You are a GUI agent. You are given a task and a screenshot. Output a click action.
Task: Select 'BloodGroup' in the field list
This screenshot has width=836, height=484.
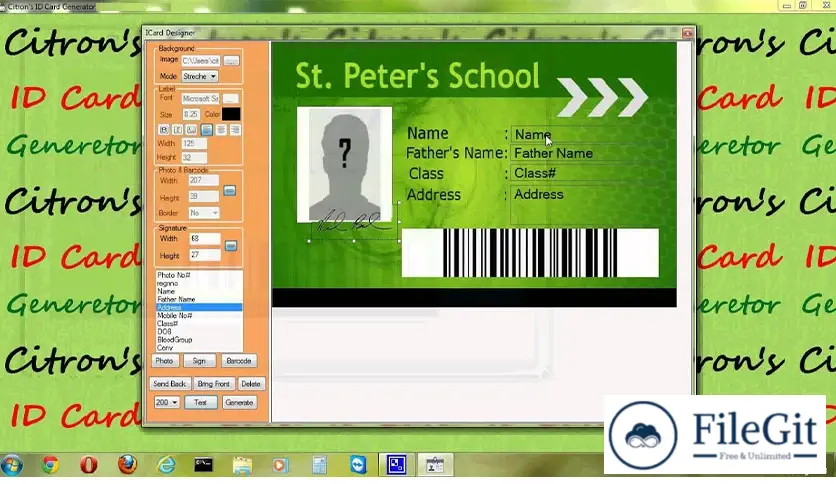click(x=199, y=340)
